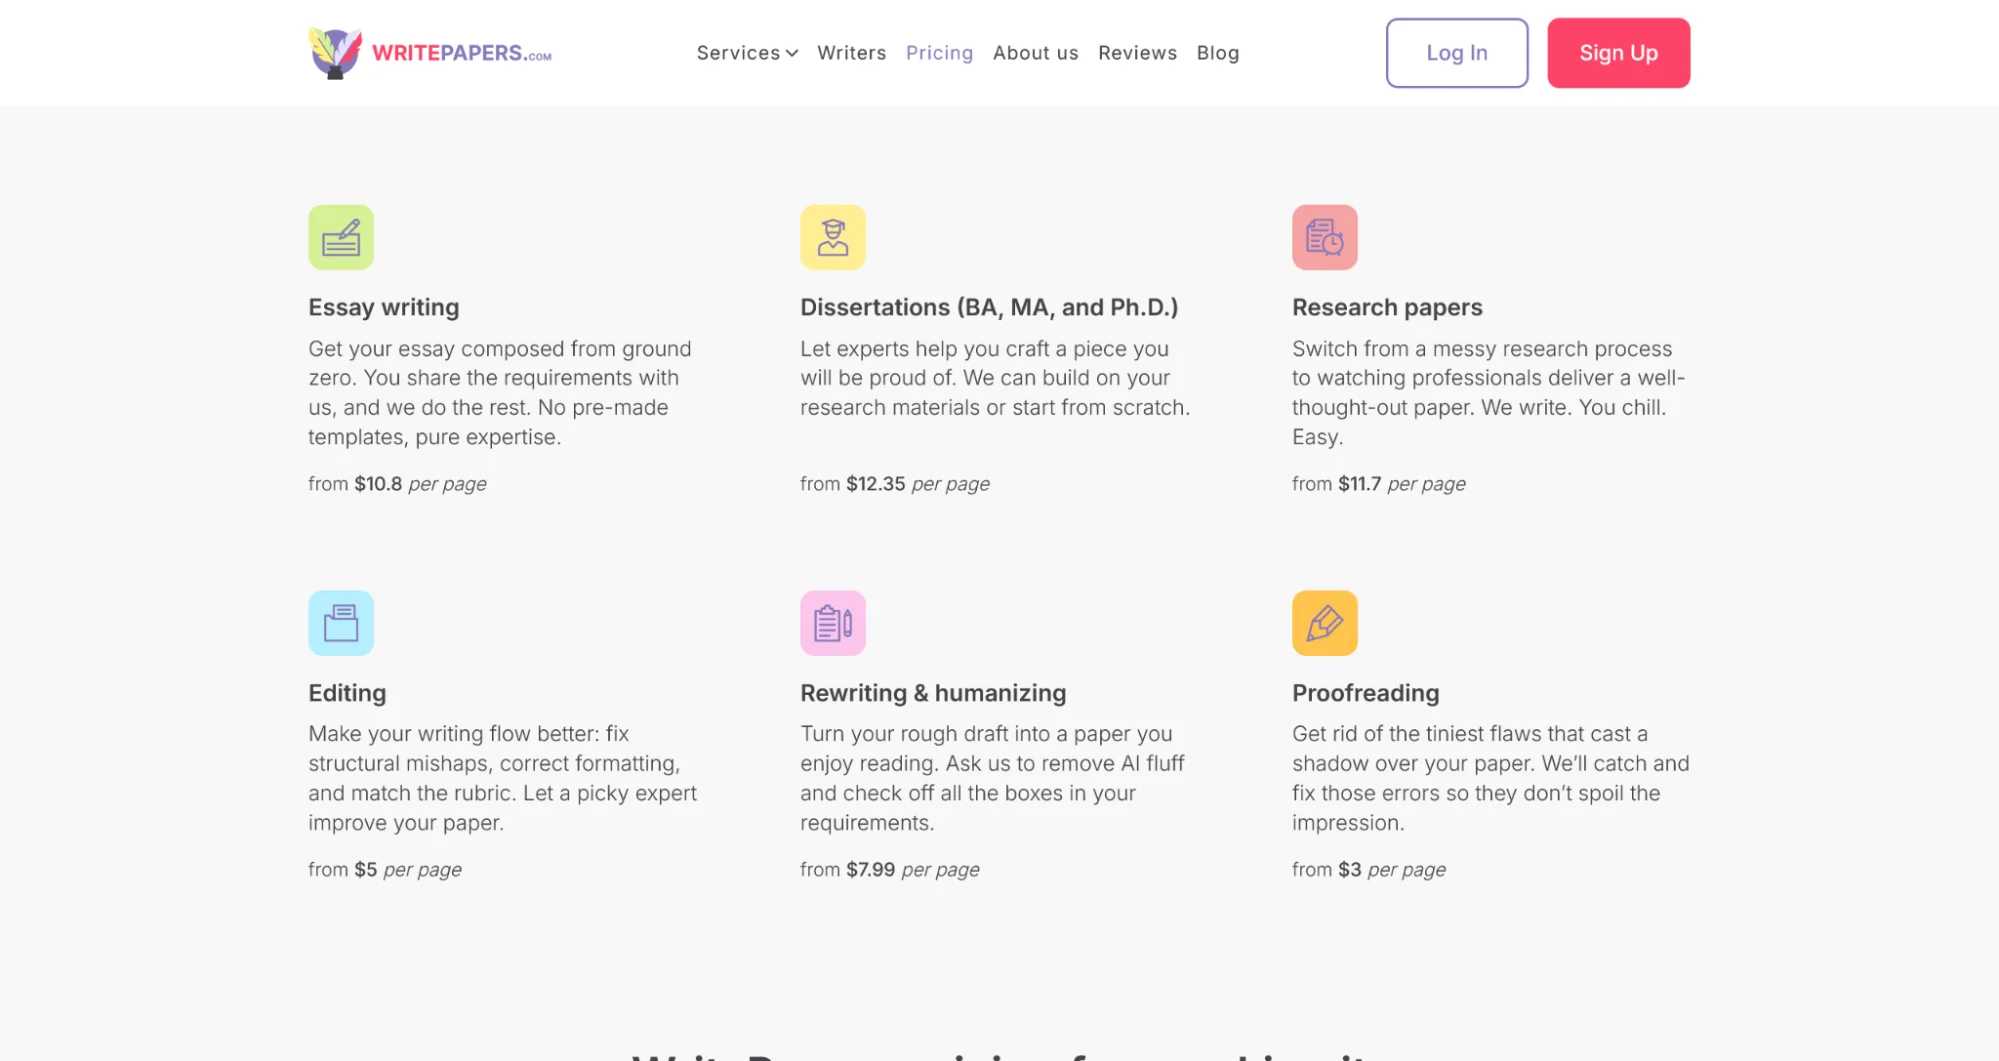Go to the Pricing page
The image size is (1999, 1061).
pyautogui.click(x=939, y=53)
